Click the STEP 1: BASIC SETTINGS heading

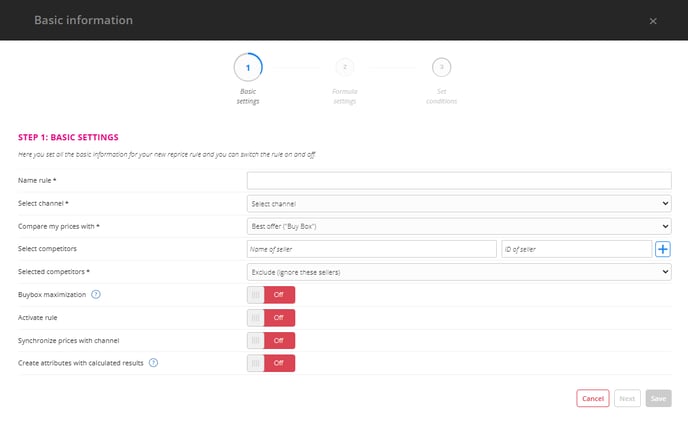(x=68, y=137)
